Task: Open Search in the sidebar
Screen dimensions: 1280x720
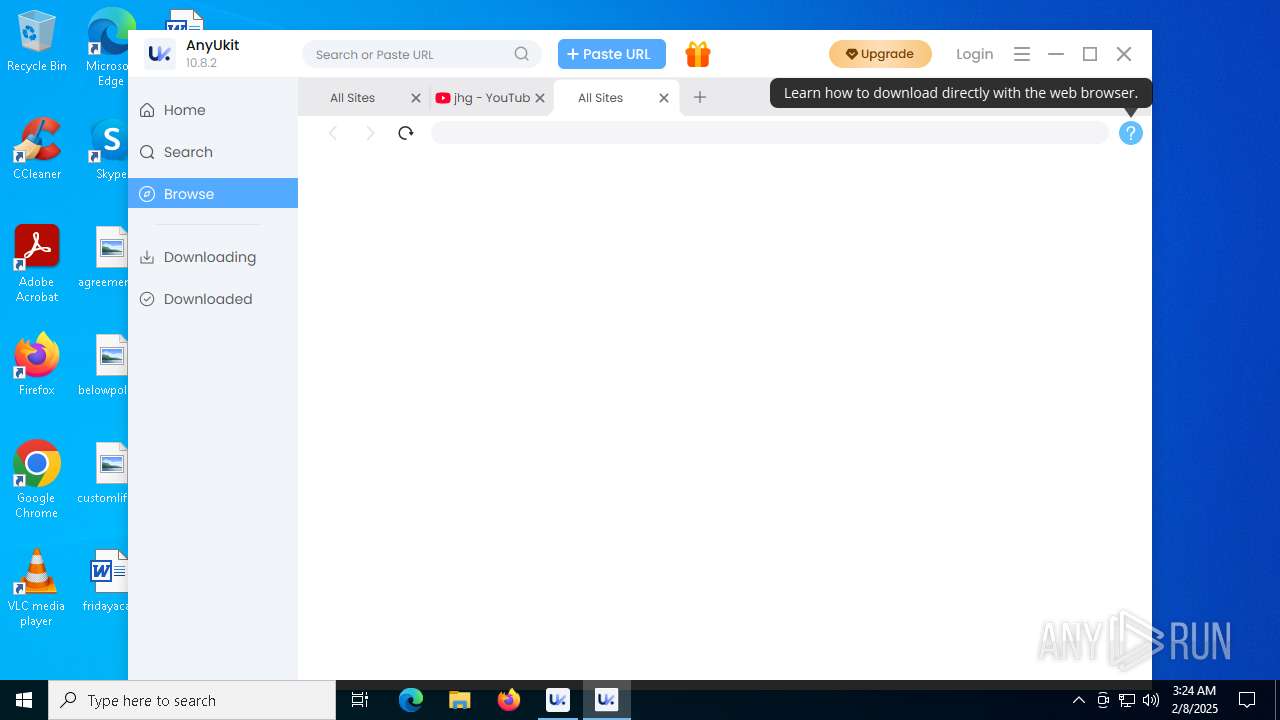Action: point(213,152)
